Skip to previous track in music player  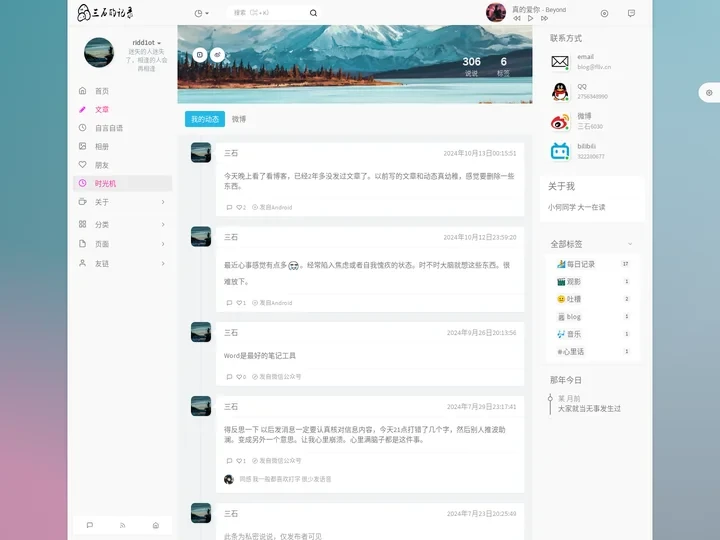pyautogui.click(x=517, y=18)
